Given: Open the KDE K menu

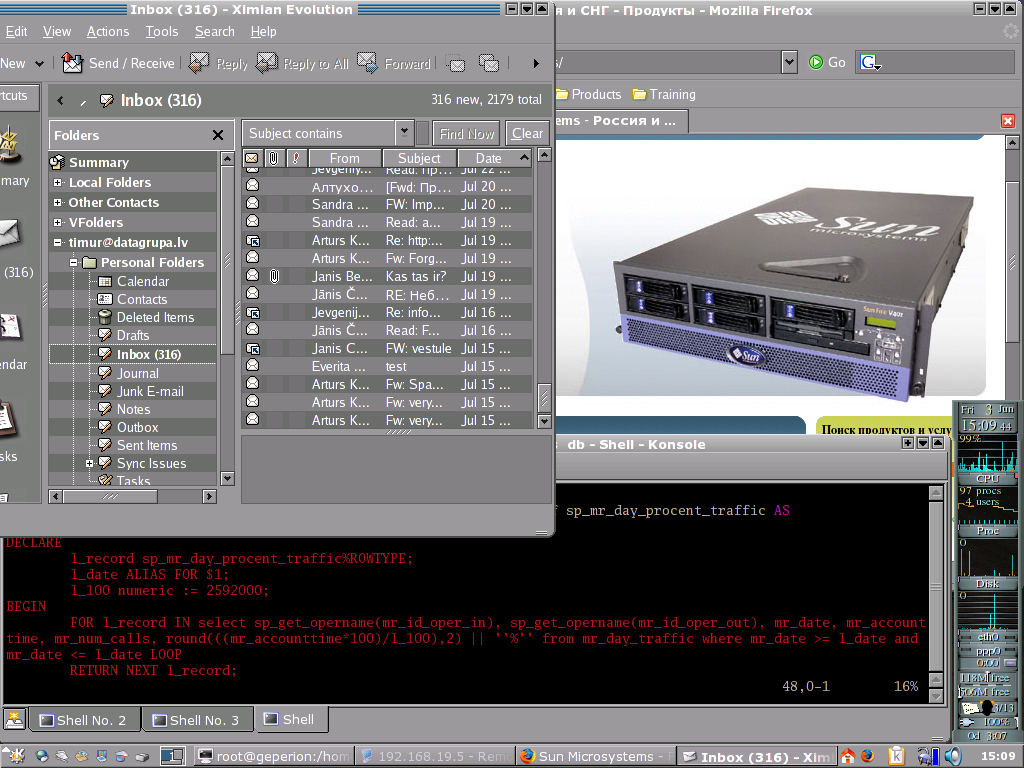Looking at the screenshot, I should point(14,756).
